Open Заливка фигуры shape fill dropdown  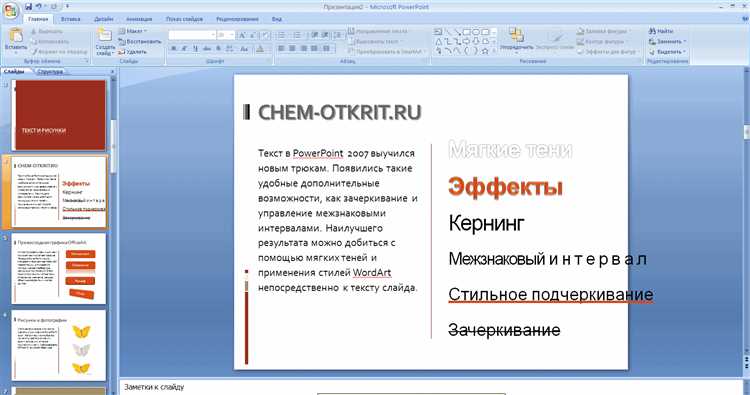click(604, 31)
